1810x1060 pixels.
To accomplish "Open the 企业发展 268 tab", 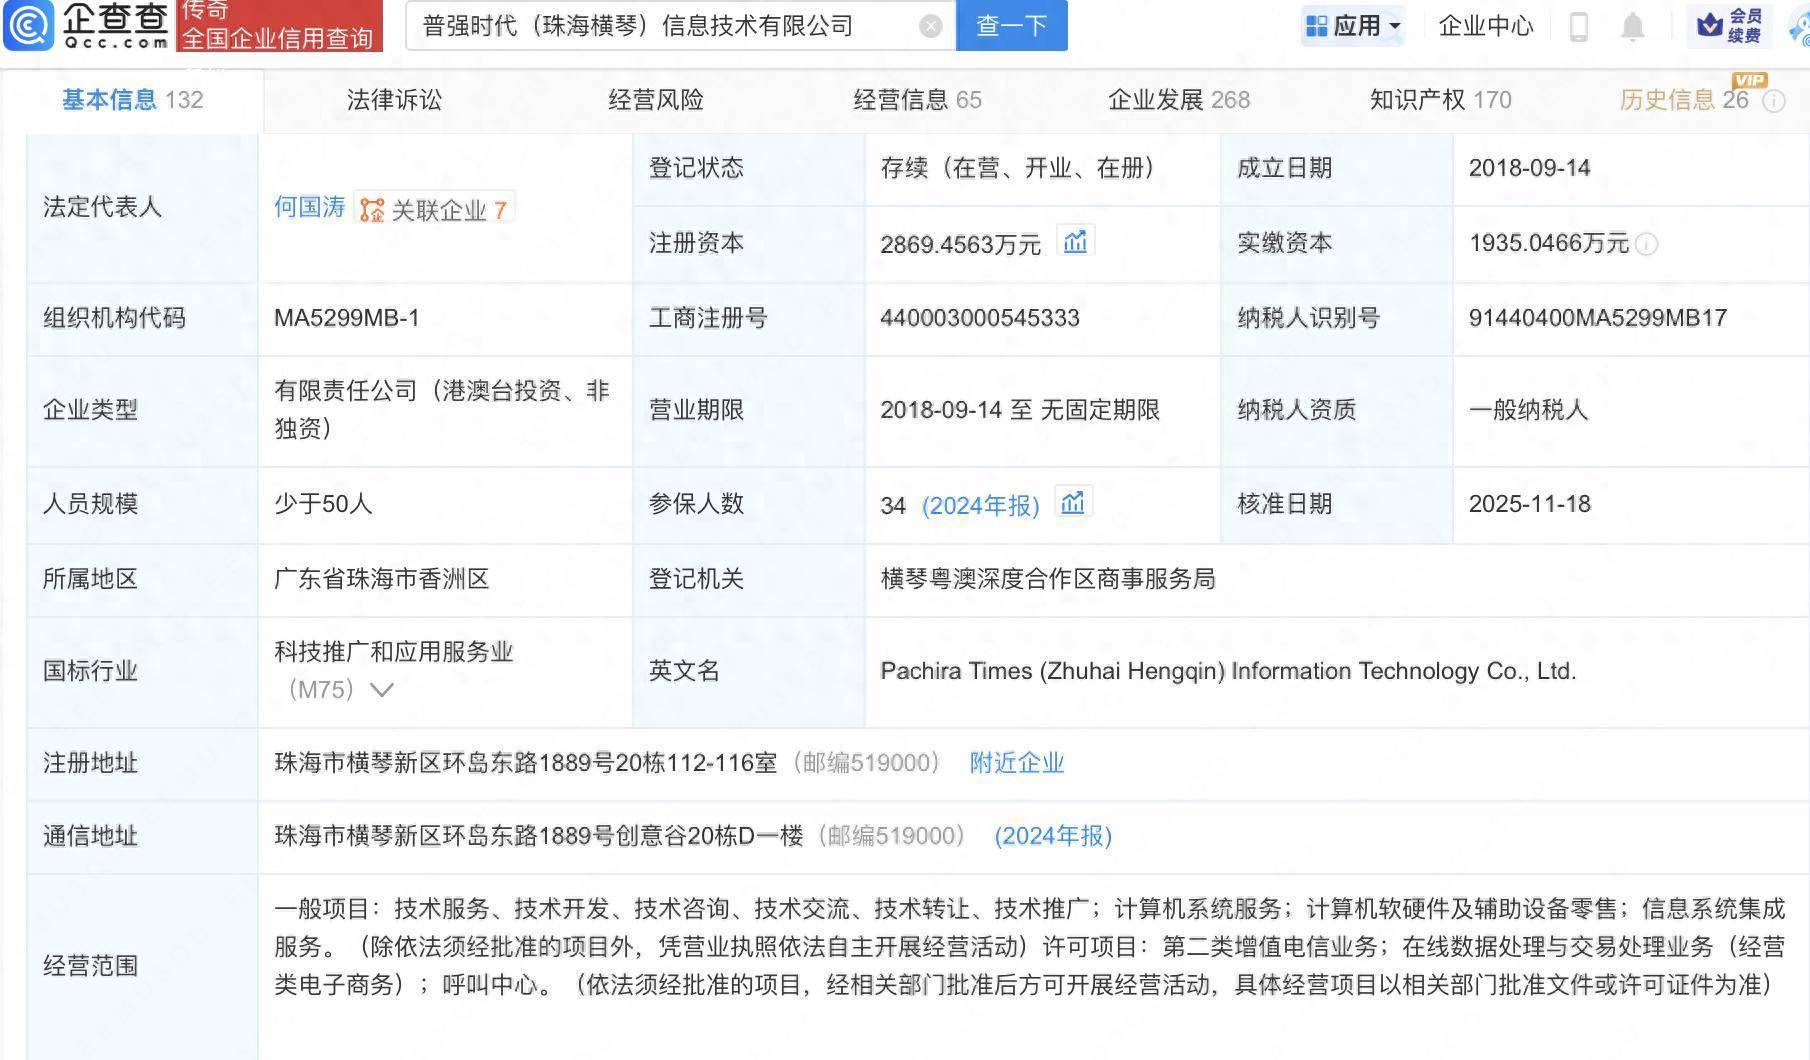I will [1178, 99].
